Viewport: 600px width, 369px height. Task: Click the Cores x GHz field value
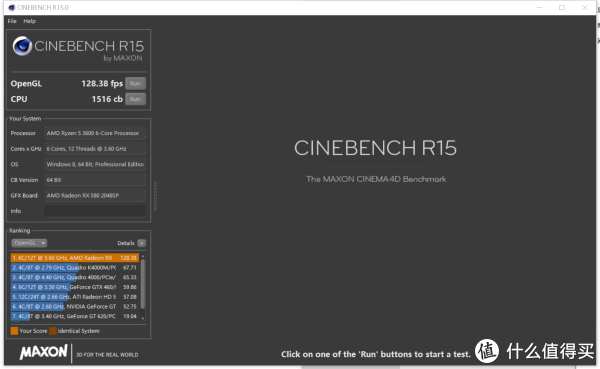95,149
